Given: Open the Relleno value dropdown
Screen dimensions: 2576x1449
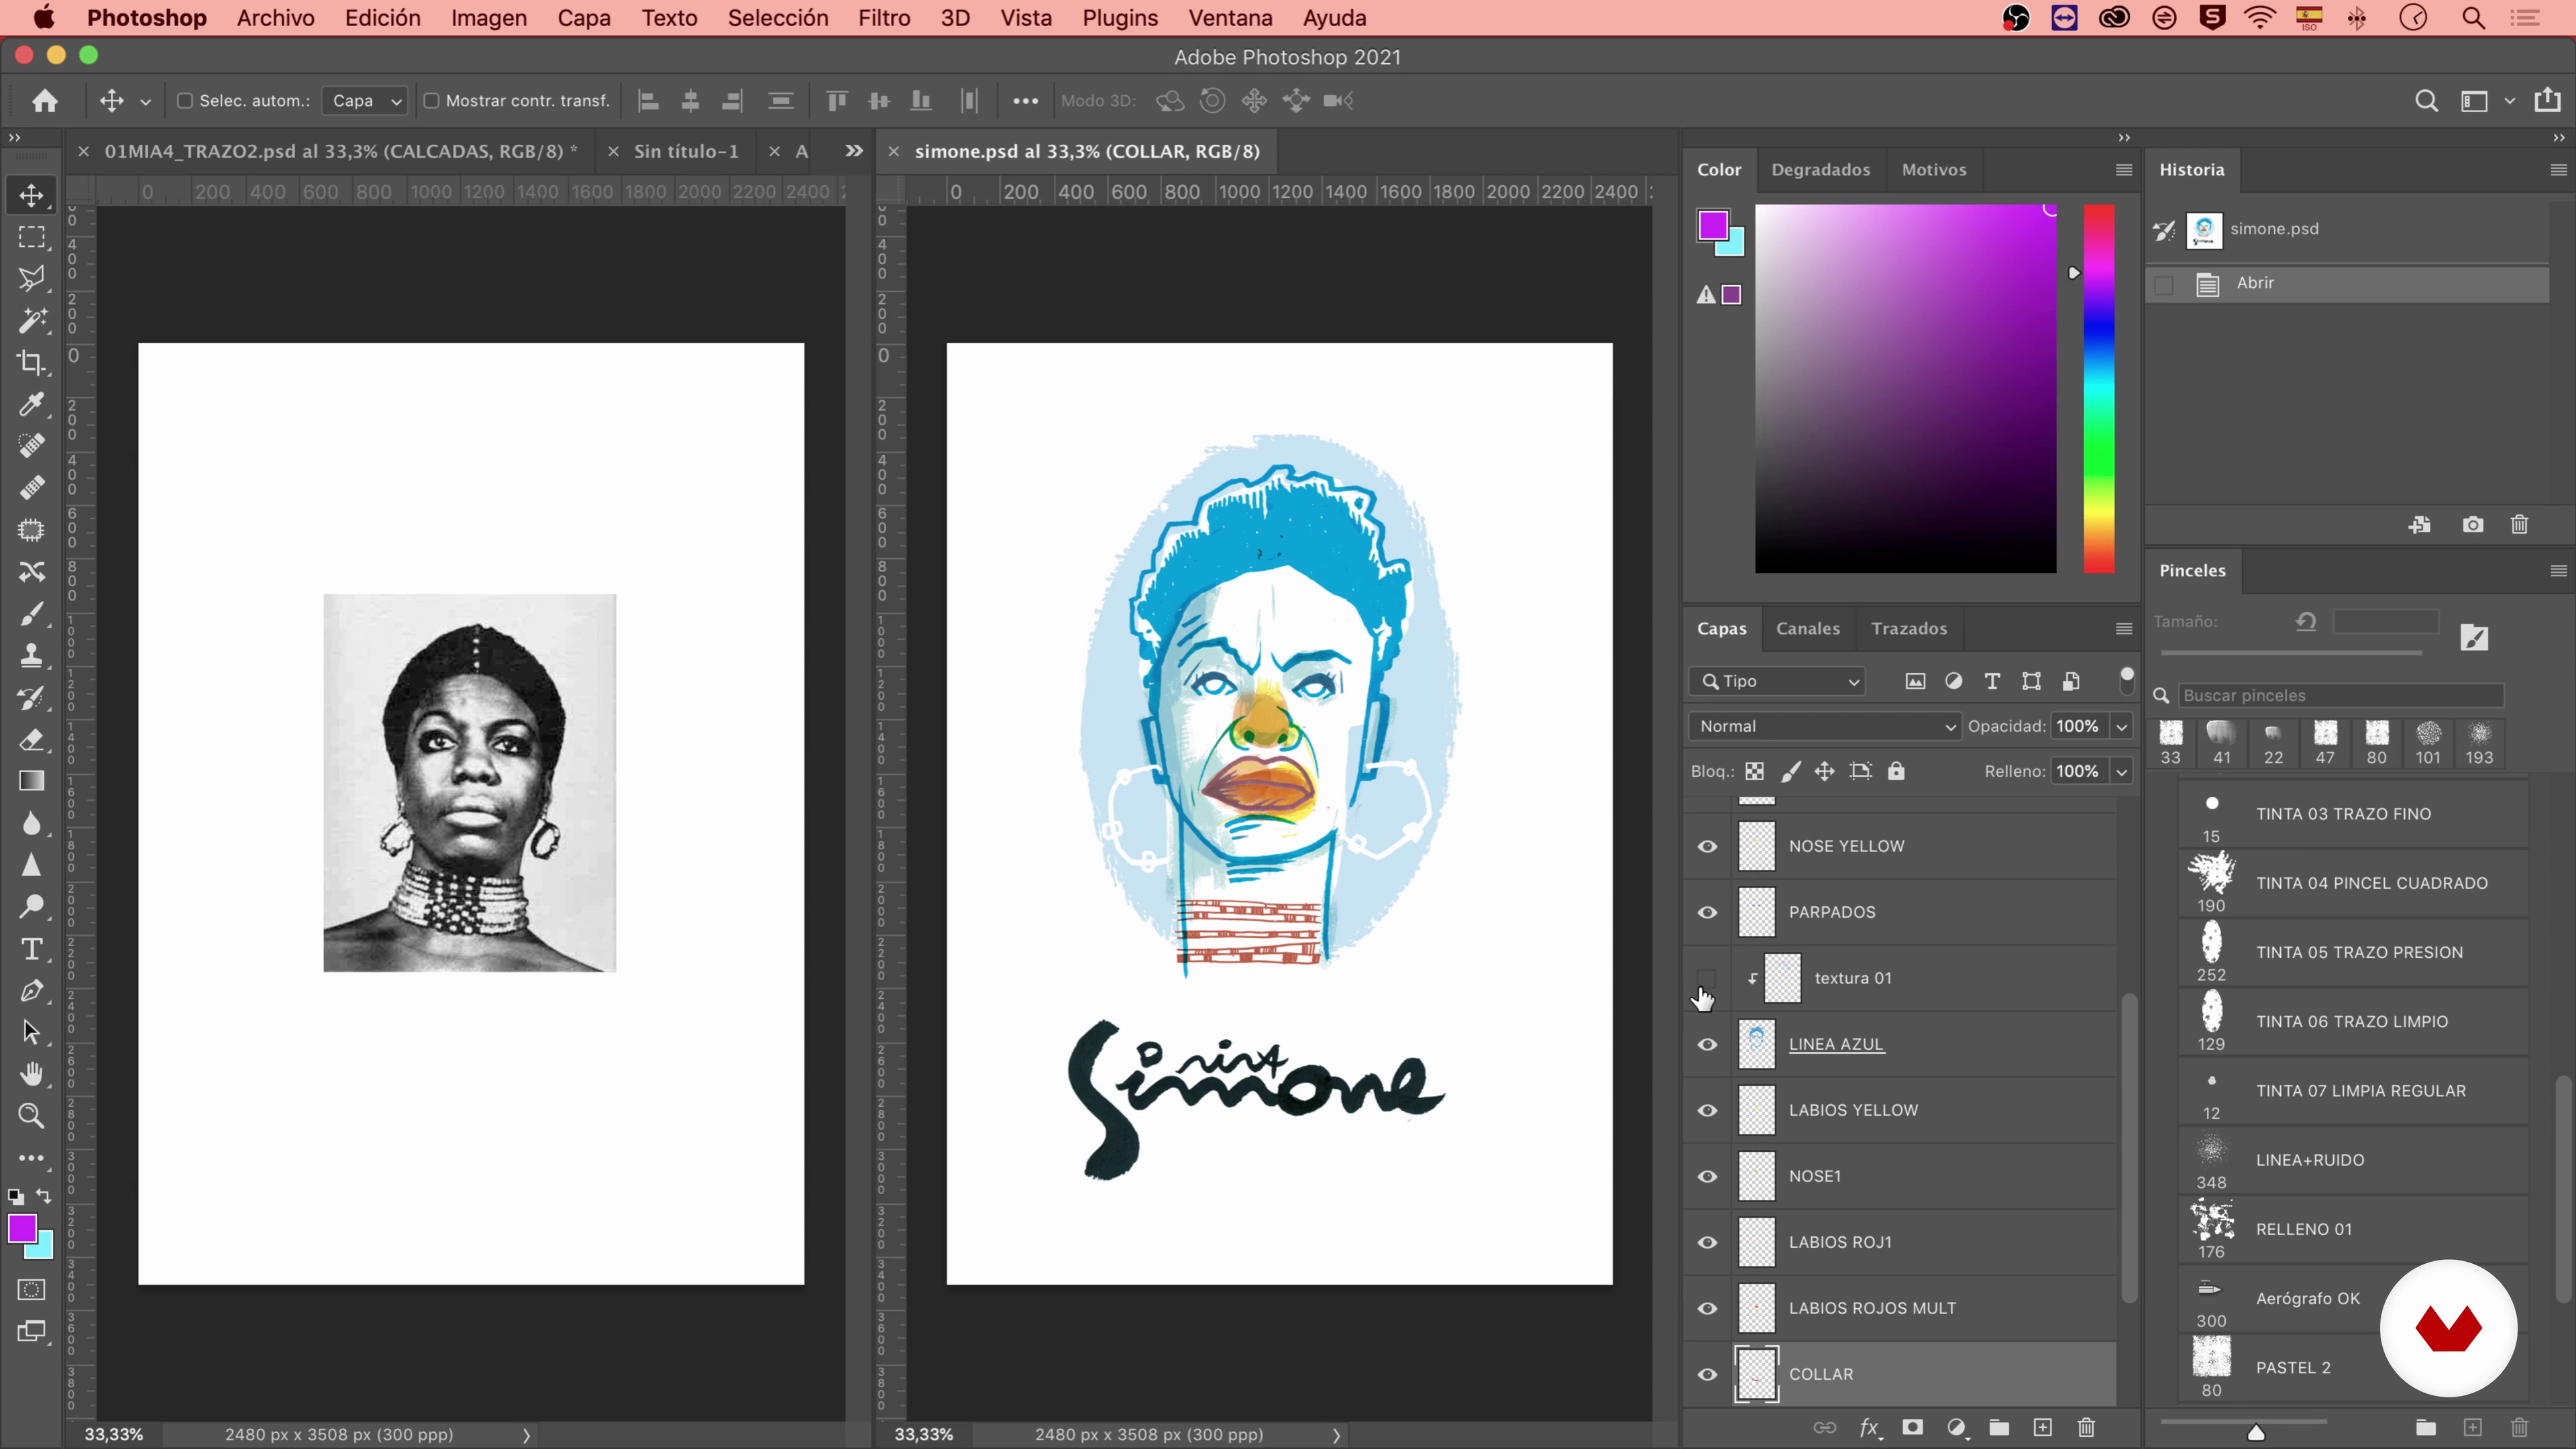Looking at the screenshot, I should tap(2121, 771).
